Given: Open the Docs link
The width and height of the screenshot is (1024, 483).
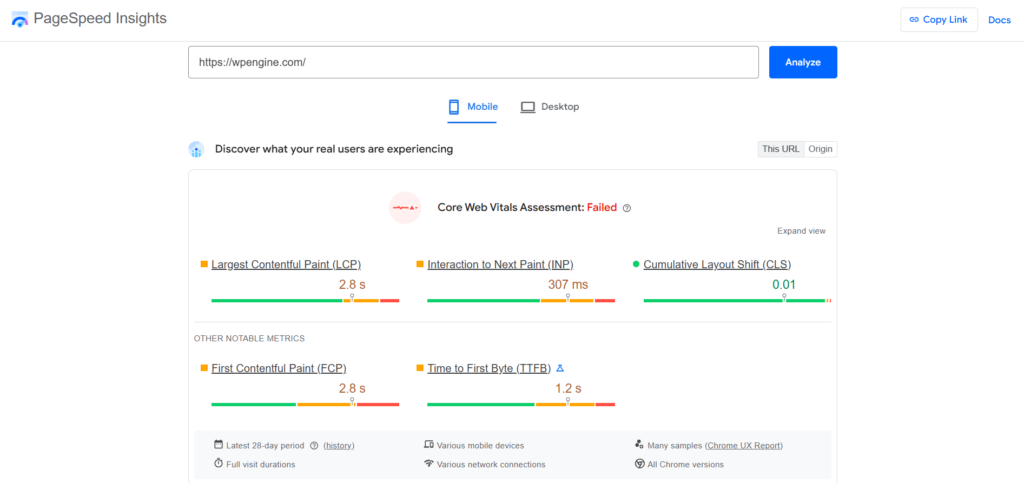Looking at the screenshot, I should 999,20.
